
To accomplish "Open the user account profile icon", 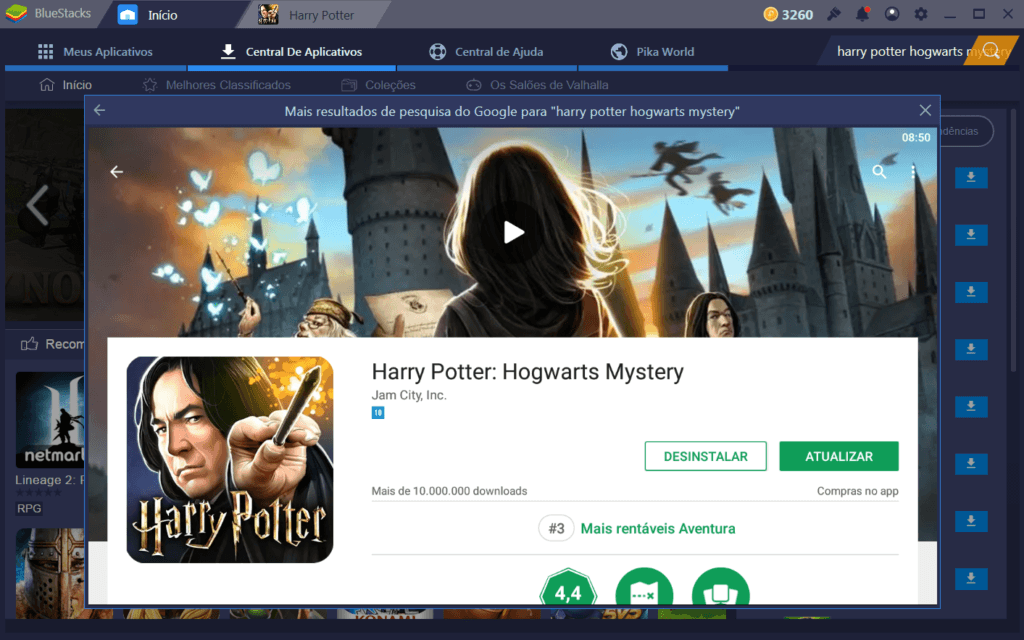I will tap(891, 14).
